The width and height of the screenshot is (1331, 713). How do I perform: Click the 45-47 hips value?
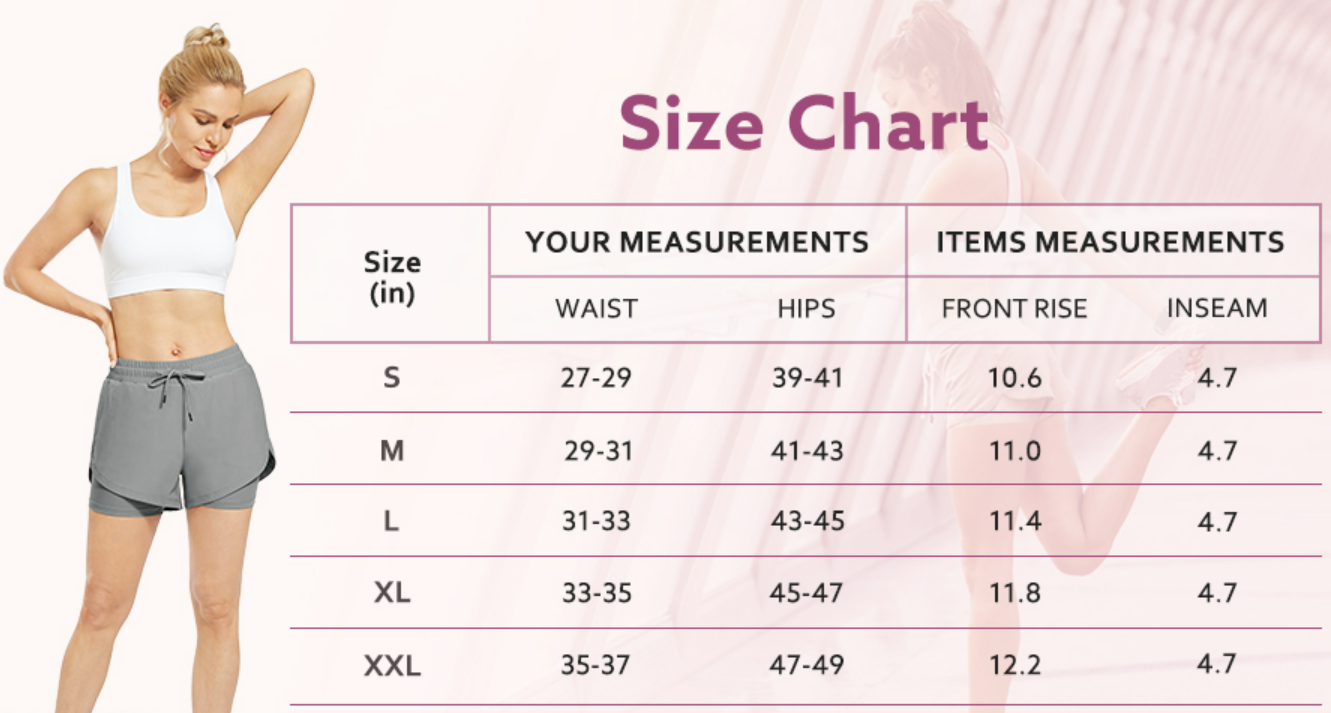807,593
